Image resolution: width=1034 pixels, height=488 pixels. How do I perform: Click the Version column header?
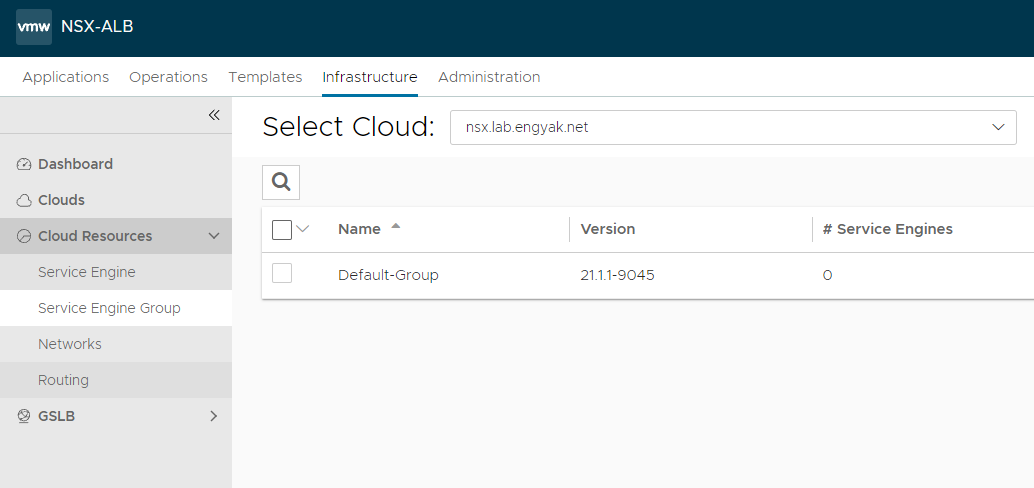[607, 229]
